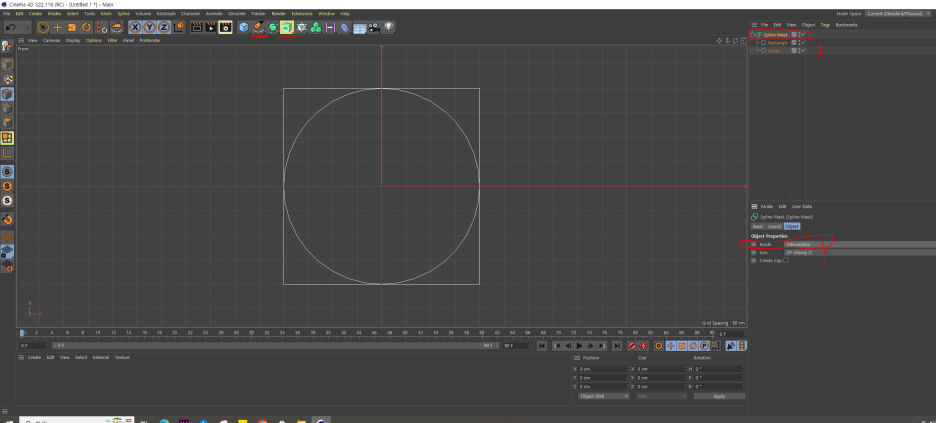Click the Rotation H input field

coord(719,369)
